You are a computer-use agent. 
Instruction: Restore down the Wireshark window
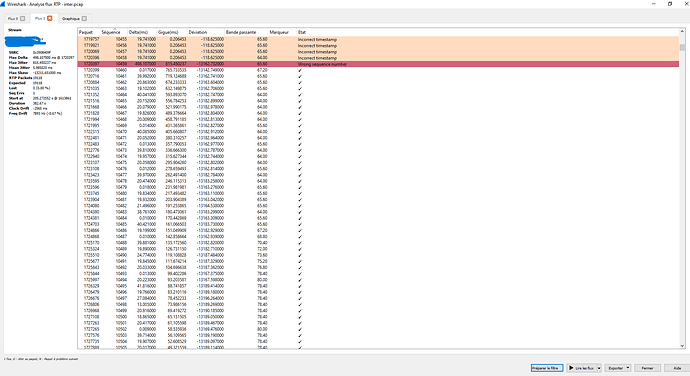(x=670, y=4)
